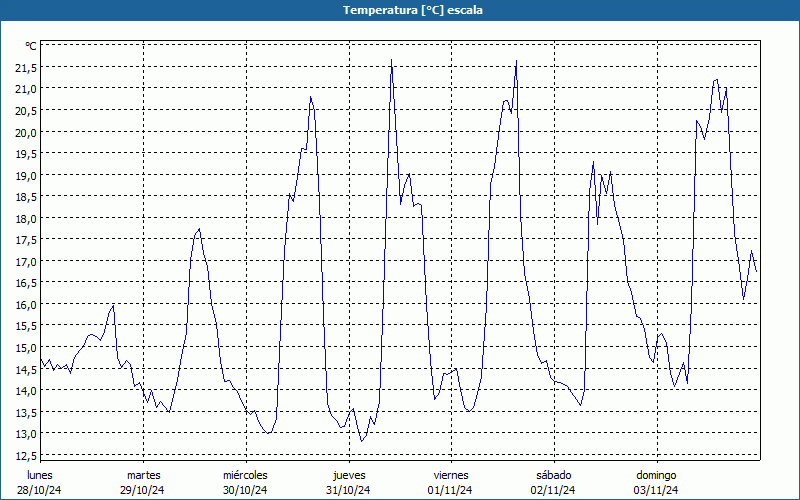Select the date 01/11/24

[x=450, y=490]
